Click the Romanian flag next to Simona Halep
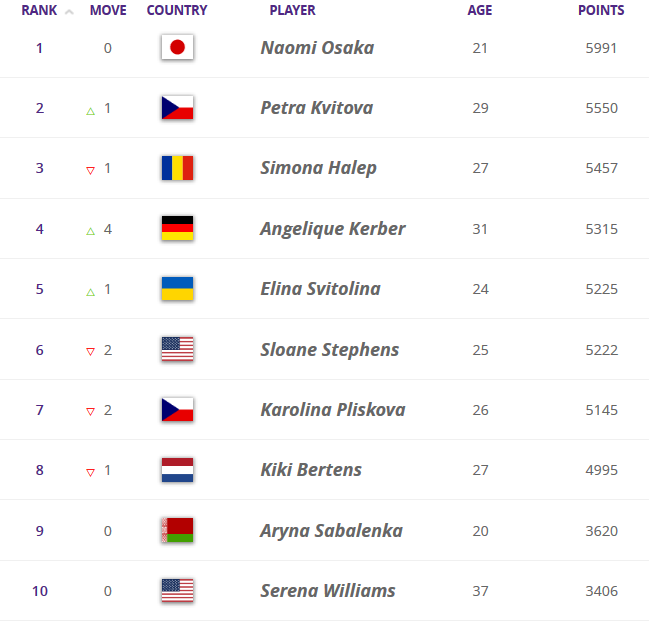Screen dimensions: 649x623 coord(177,168)
